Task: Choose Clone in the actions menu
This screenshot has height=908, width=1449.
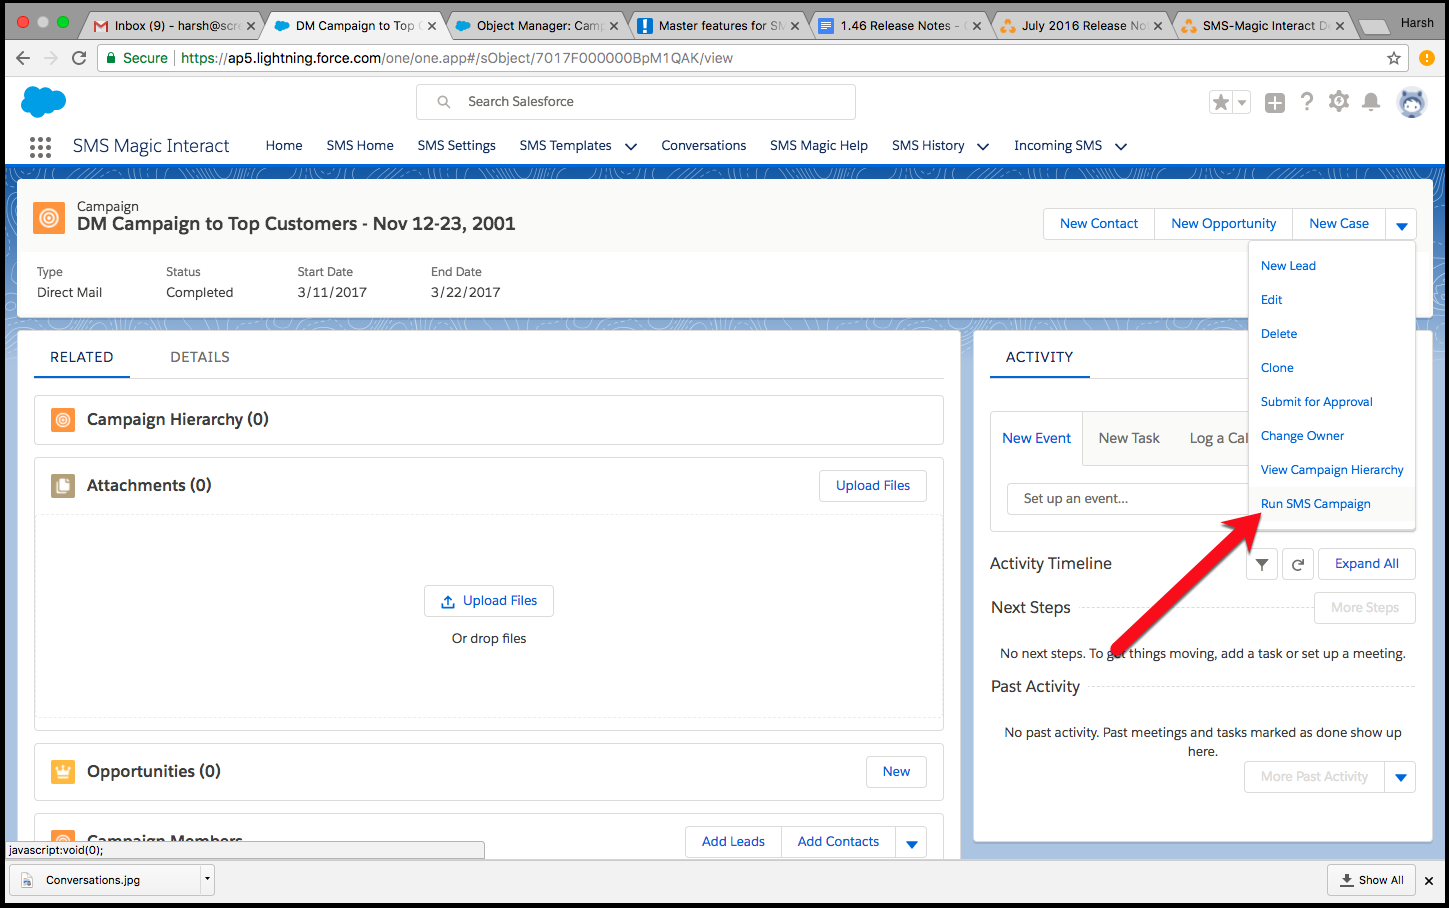Action: [1277, 368]
